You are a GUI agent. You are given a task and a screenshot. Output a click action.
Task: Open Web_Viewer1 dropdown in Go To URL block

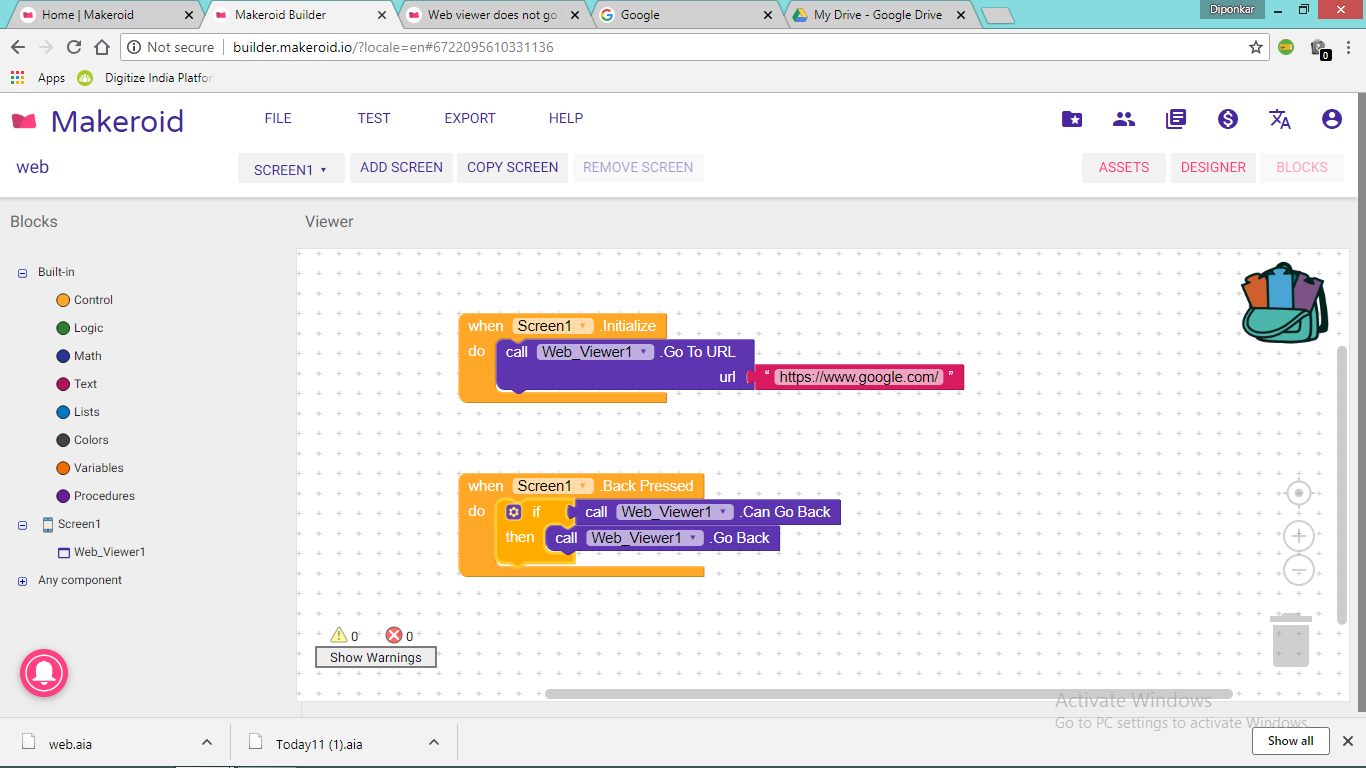[x=645, y=352]
